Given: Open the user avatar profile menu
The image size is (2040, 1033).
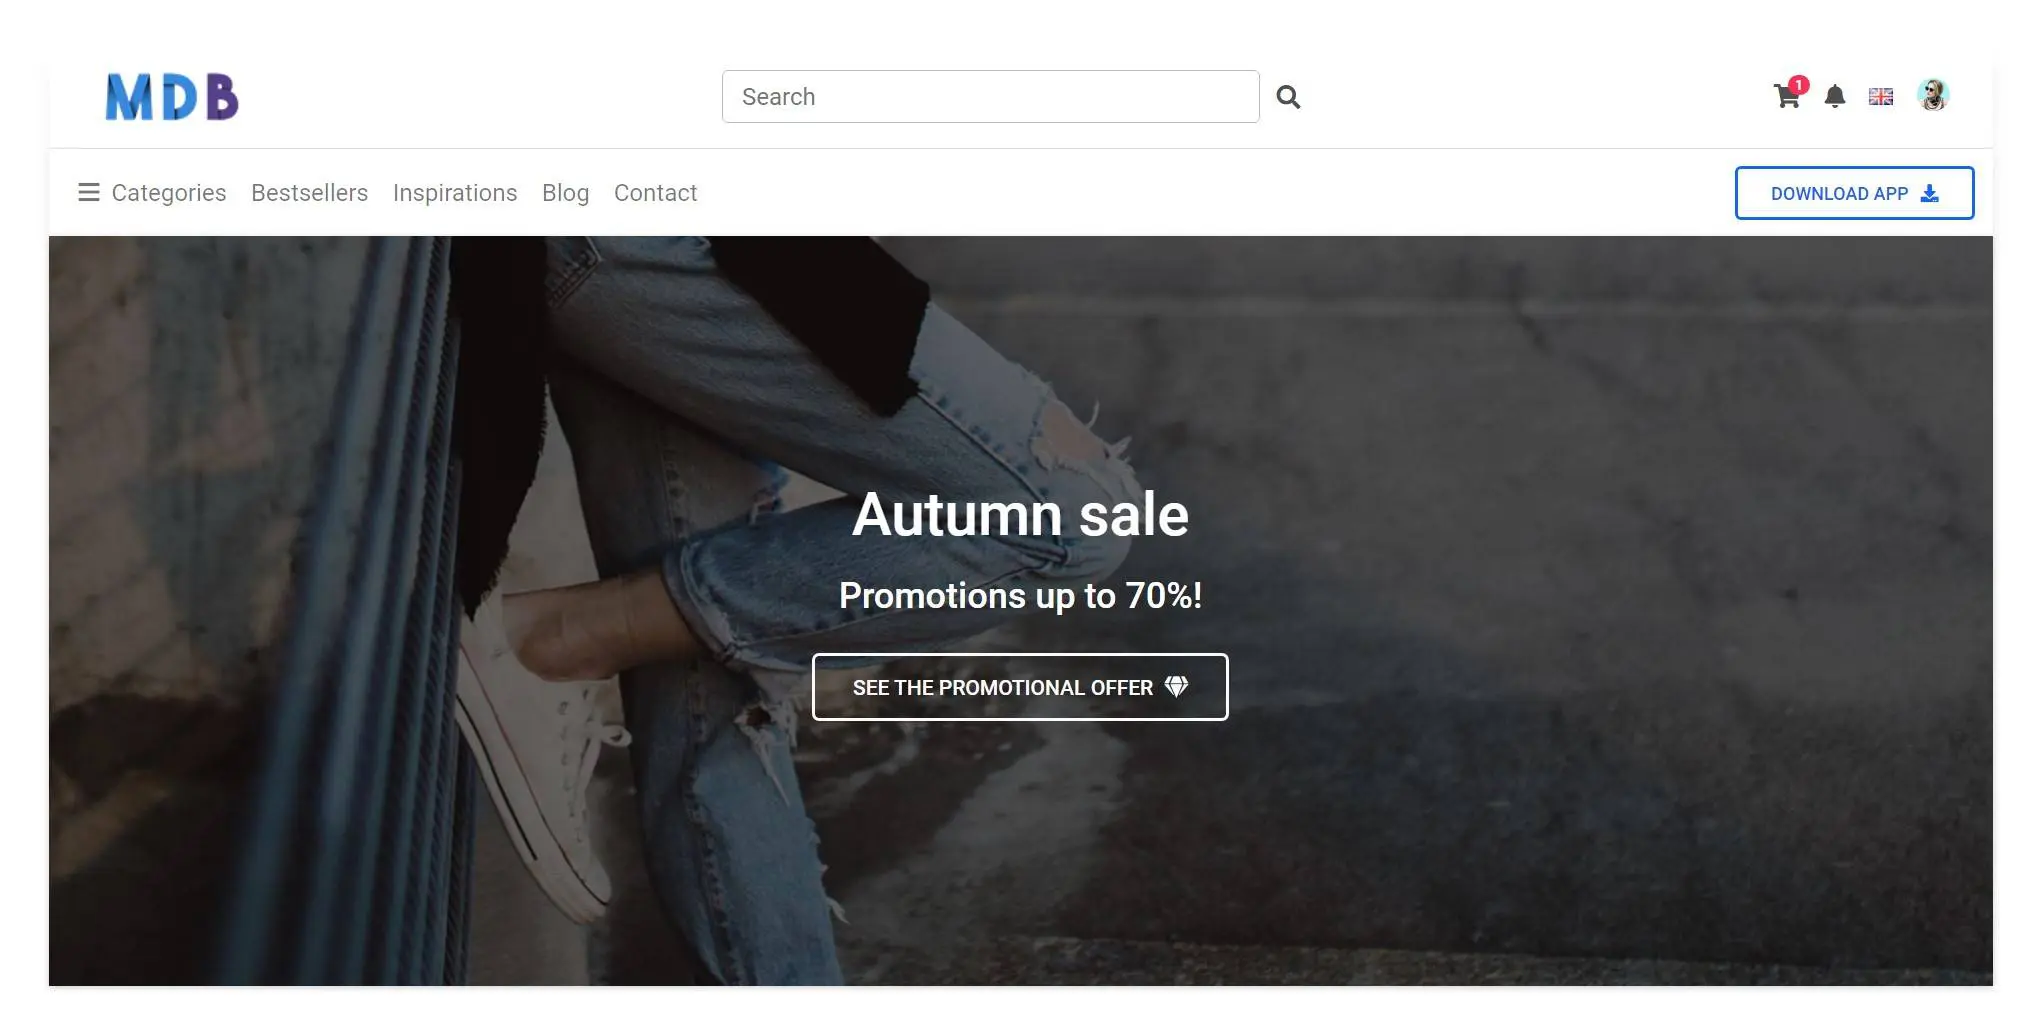Looking at the screenshot, I should (x=1932, y=96).
